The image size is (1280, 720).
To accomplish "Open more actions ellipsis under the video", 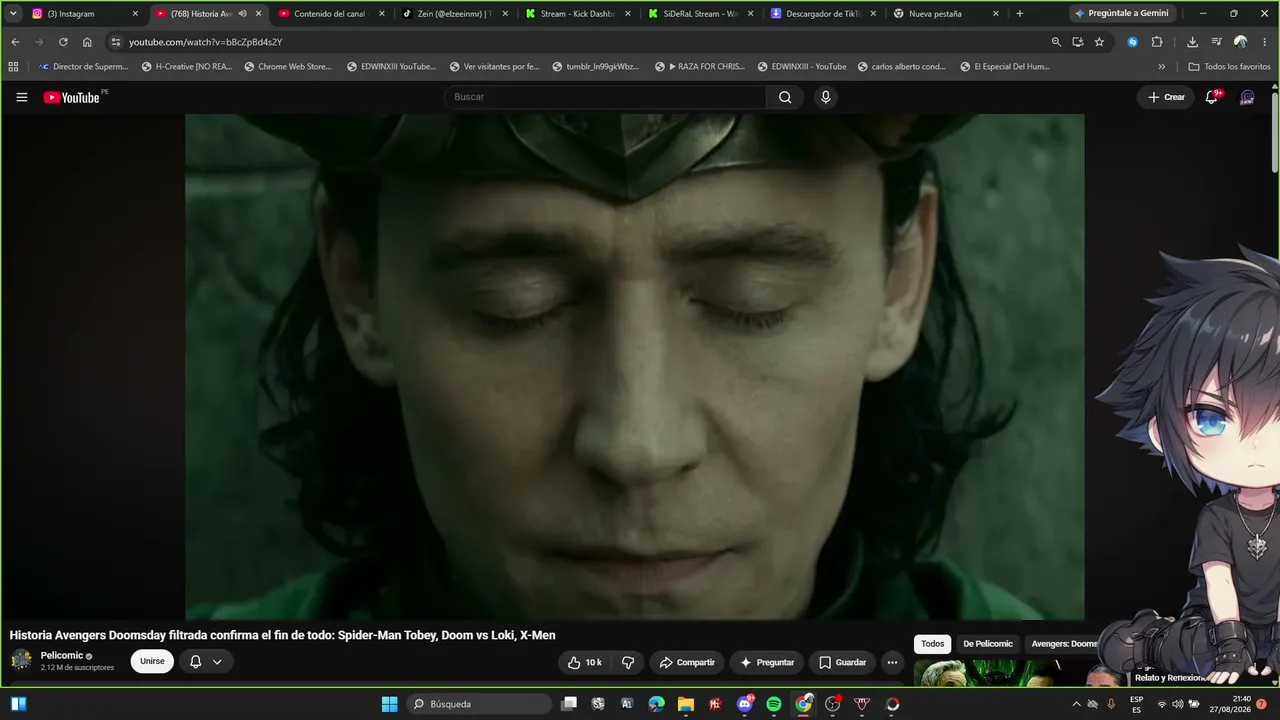I will coord(892,662).
